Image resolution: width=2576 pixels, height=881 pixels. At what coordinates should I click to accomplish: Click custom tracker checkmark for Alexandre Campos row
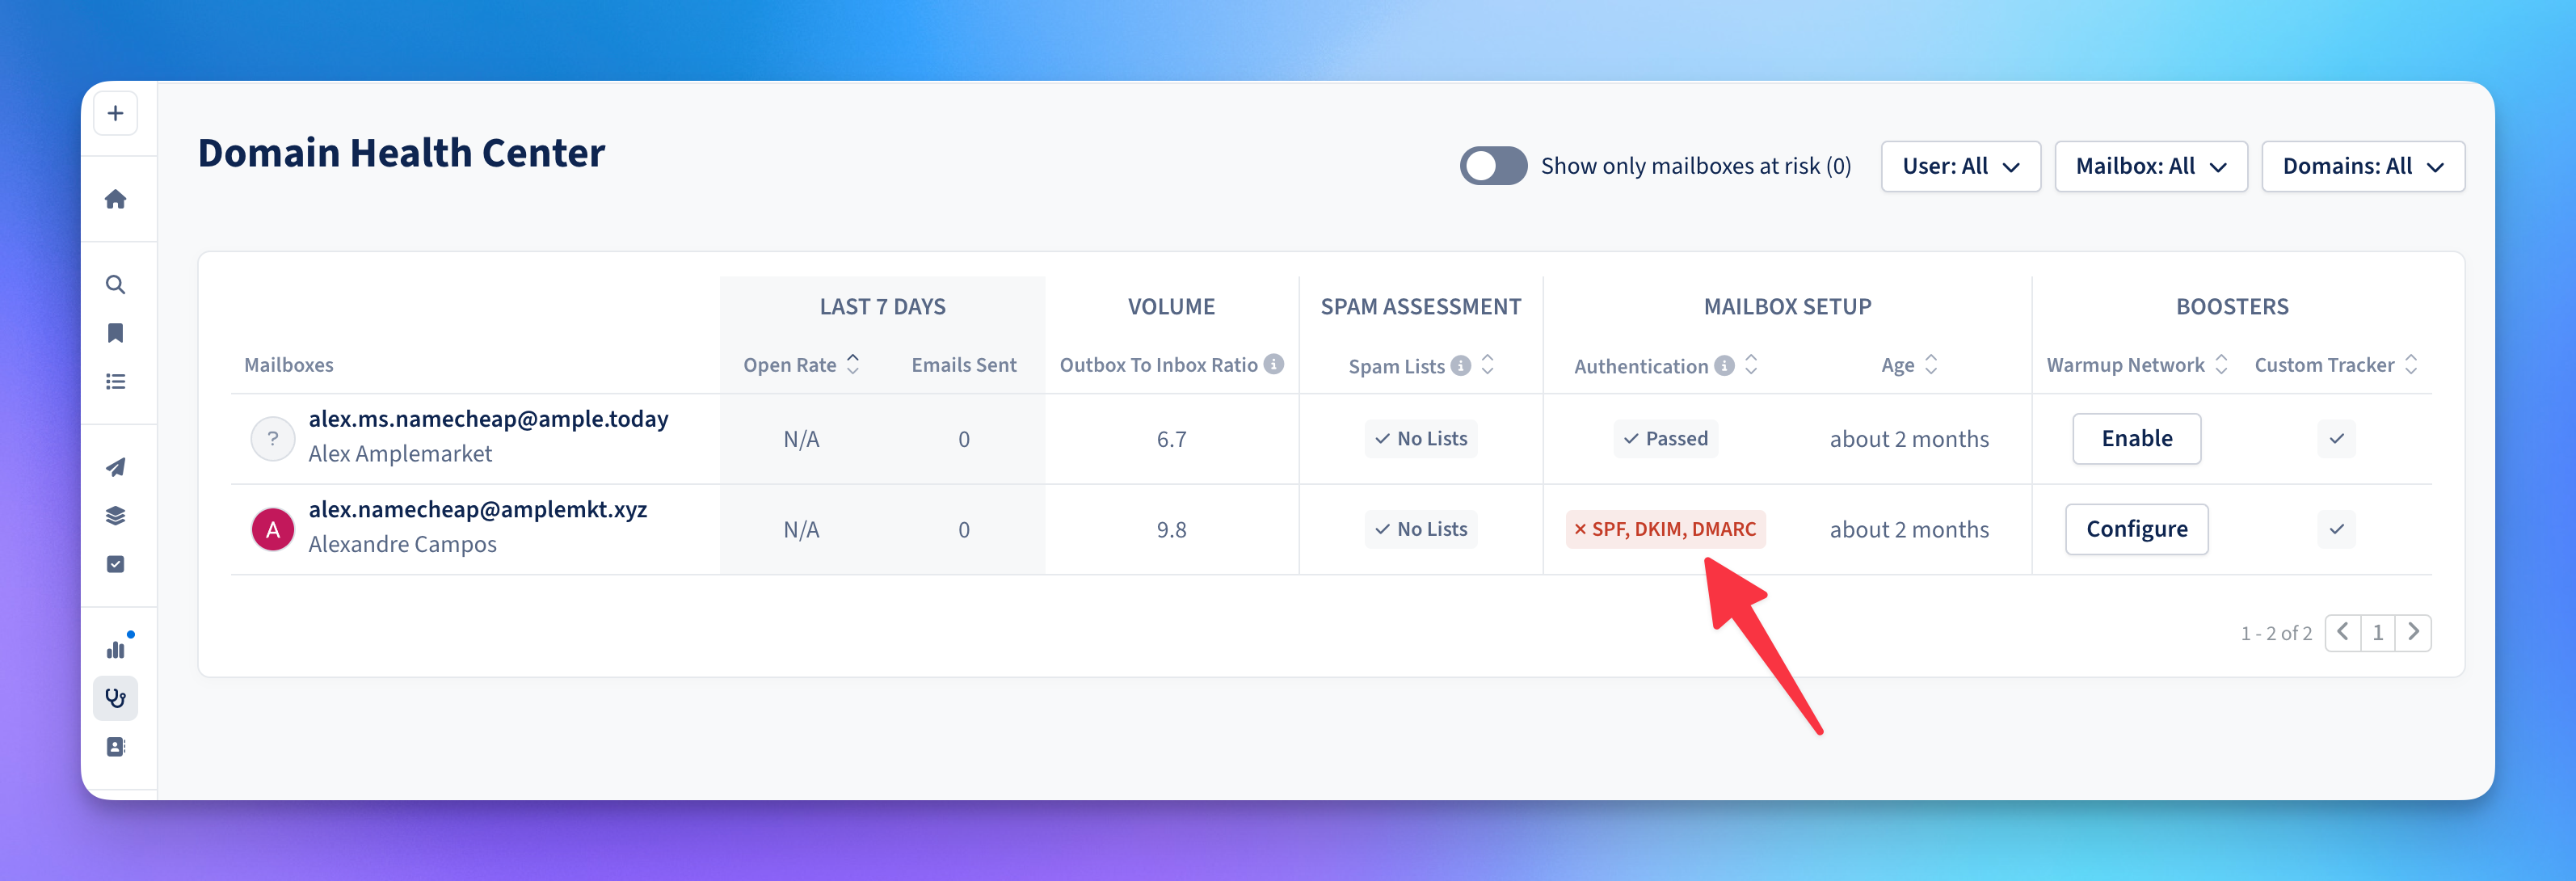[x=2336, y=529]
